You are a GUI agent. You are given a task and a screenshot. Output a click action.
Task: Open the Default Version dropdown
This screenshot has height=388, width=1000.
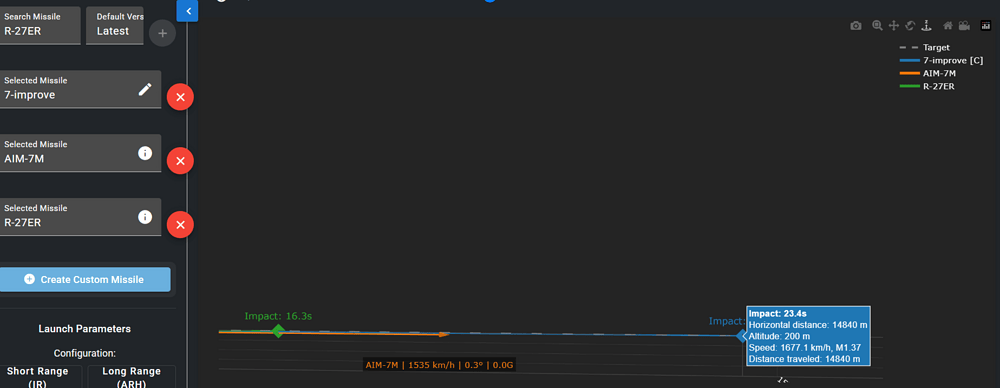pyautogui.click(x=115, y=26)
